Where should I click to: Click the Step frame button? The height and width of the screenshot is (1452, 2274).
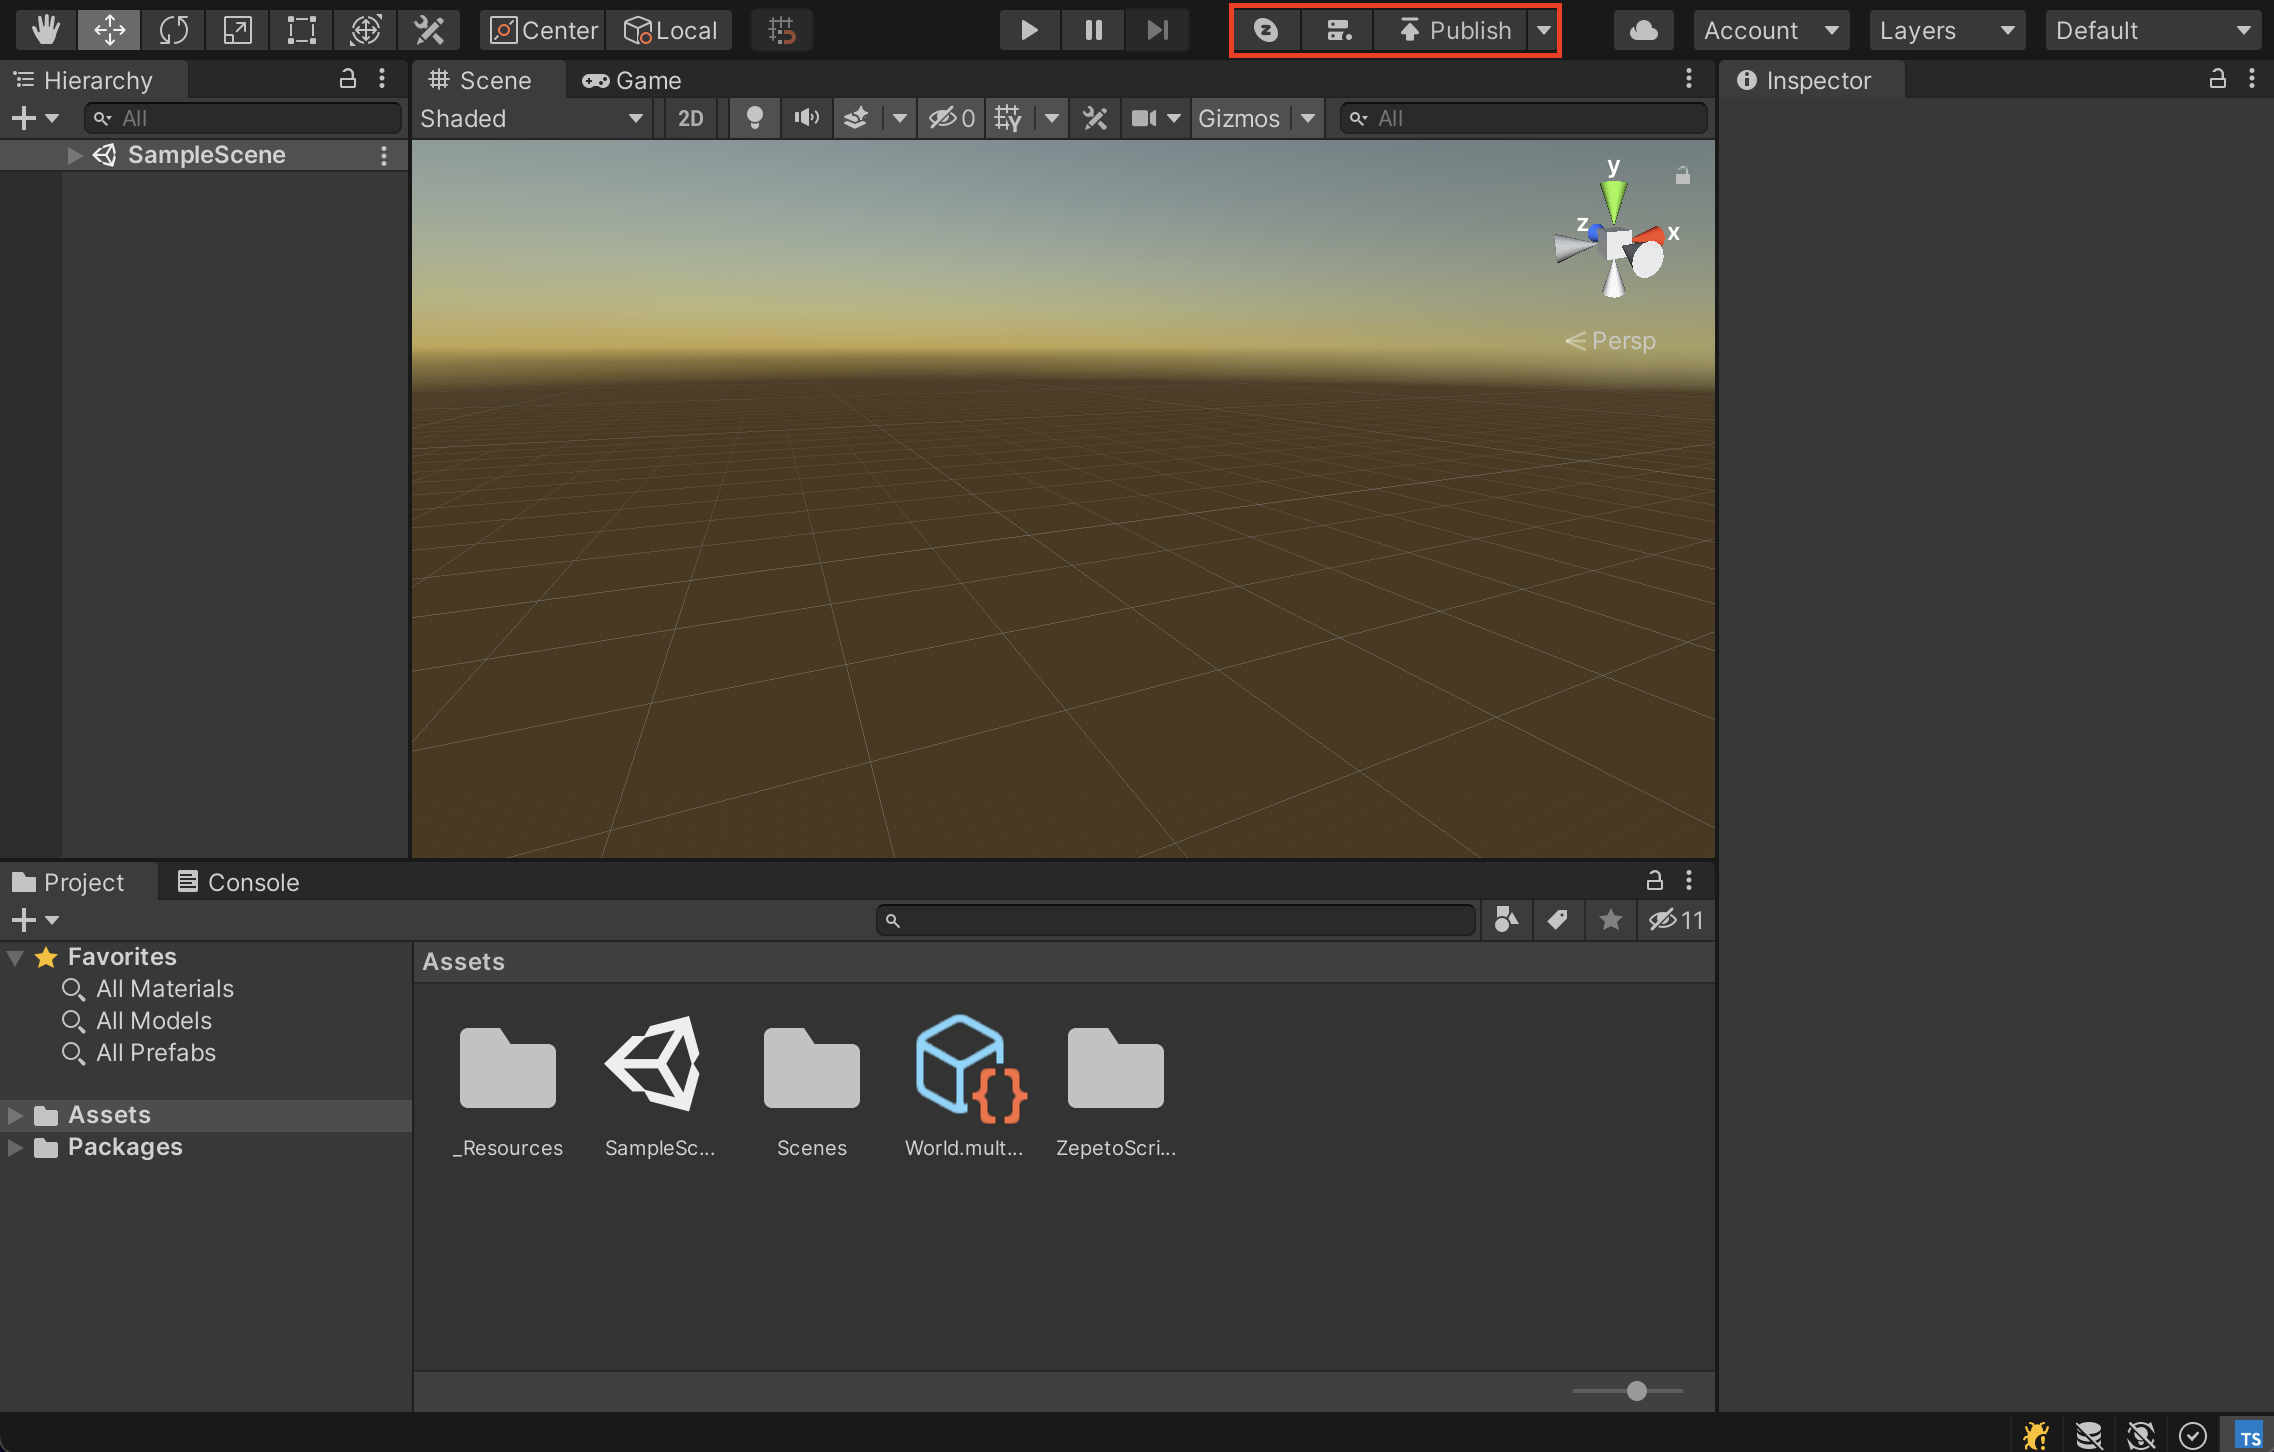pos(1157,30)
